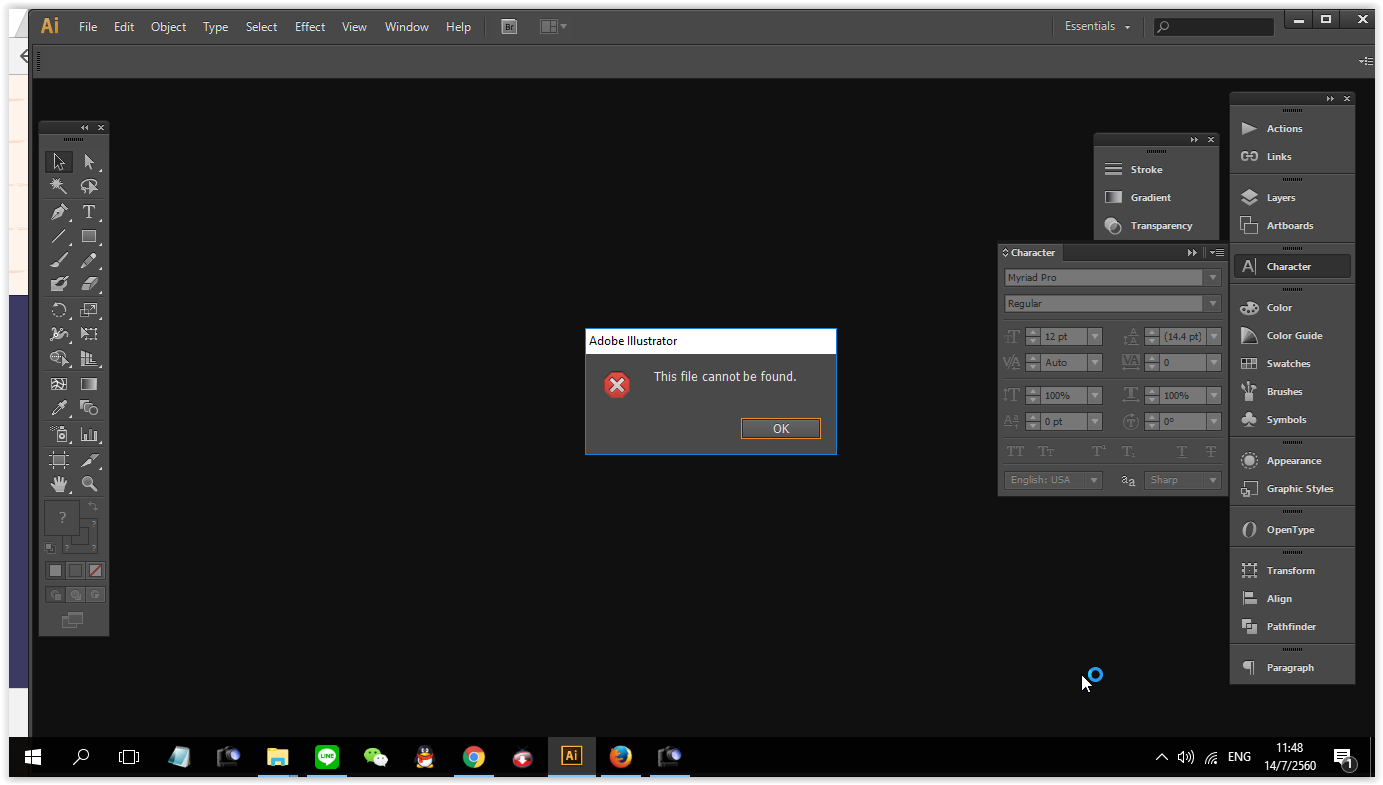Toggle Subscript text style
Viewport: 1383px width, 785px height.
coord(1128,452)
